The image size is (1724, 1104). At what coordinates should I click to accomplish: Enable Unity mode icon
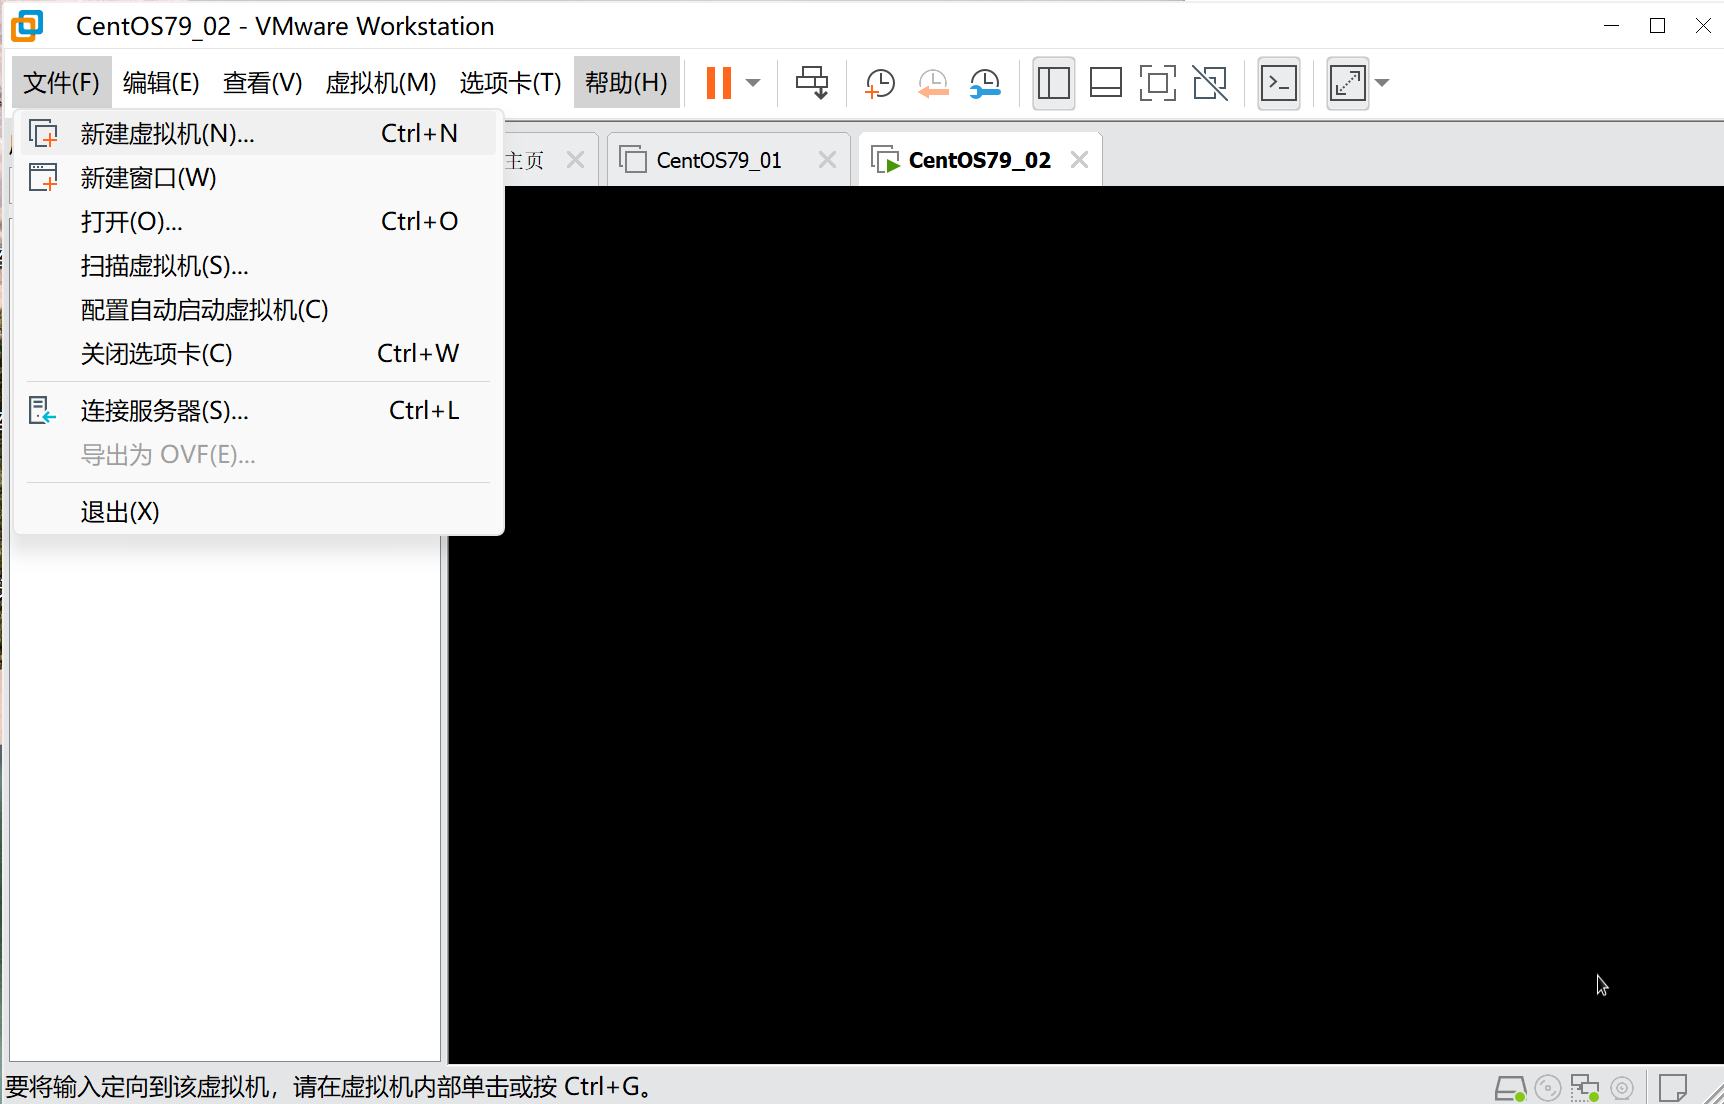[1210, 83]
